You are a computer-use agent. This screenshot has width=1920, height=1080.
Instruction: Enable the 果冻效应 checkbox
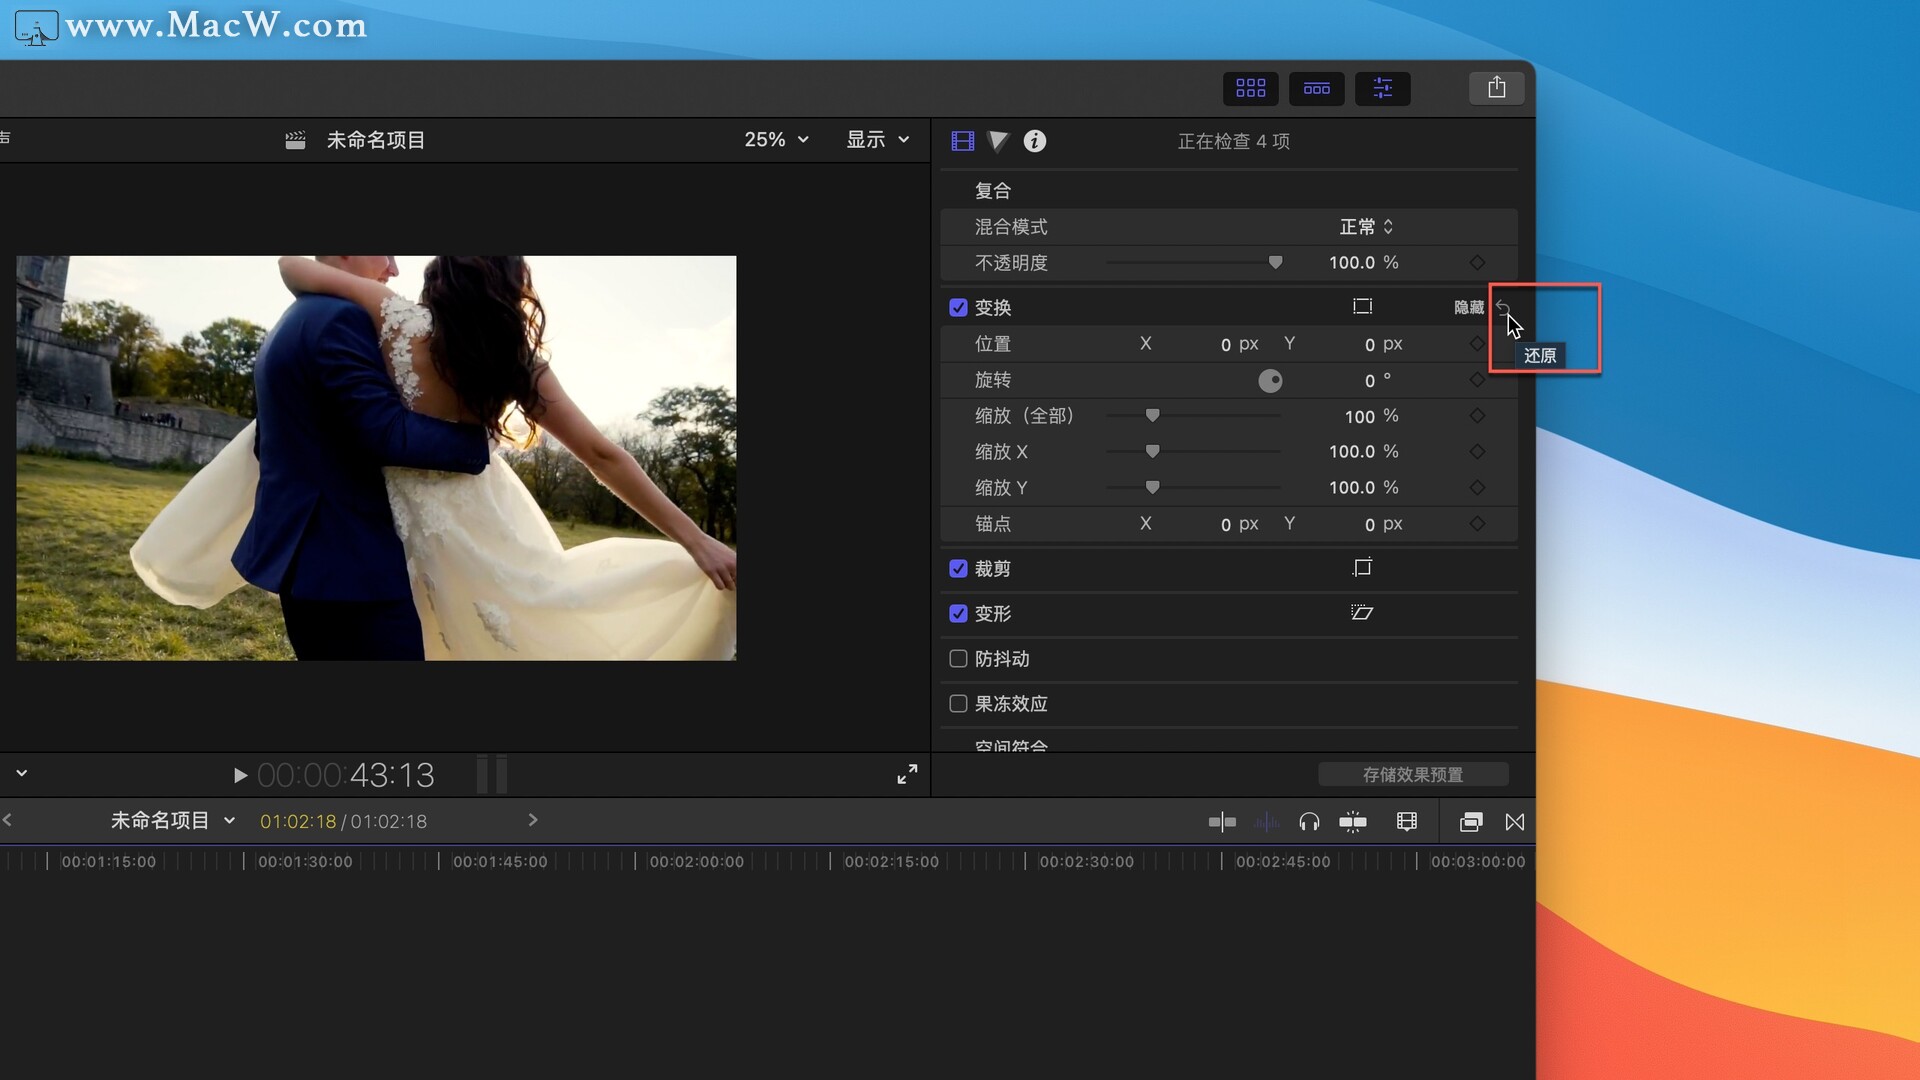(958, 703)
